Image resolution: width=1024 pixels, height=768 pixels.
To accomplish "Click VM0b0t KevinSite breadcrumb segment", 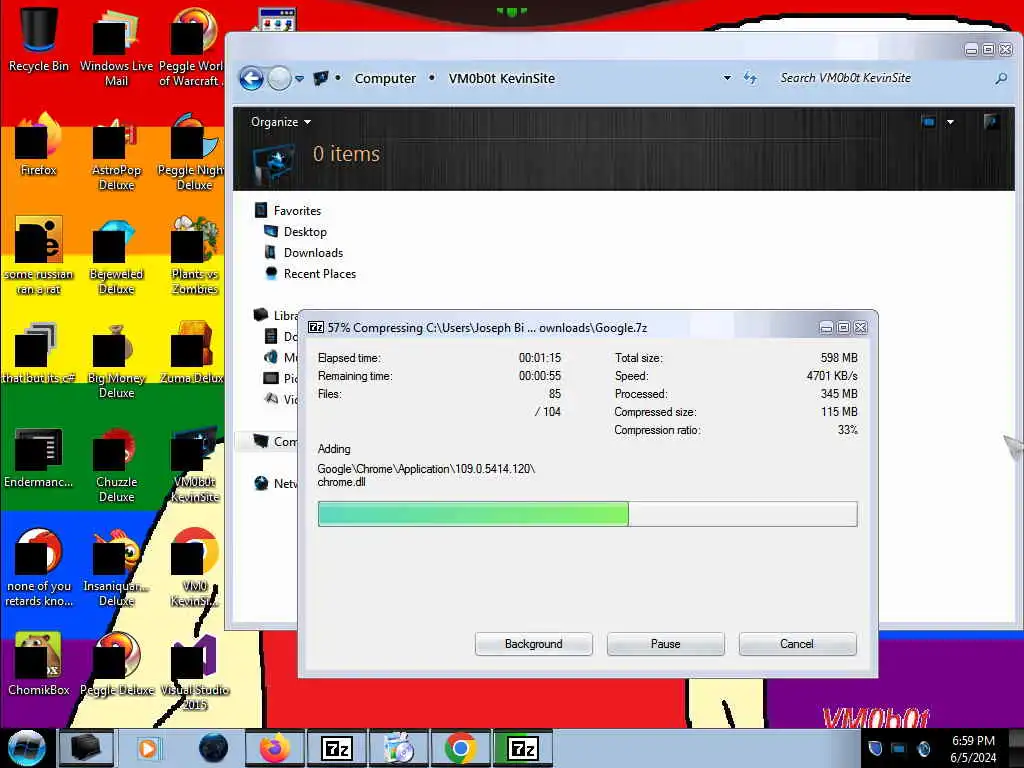I will 502,78.
